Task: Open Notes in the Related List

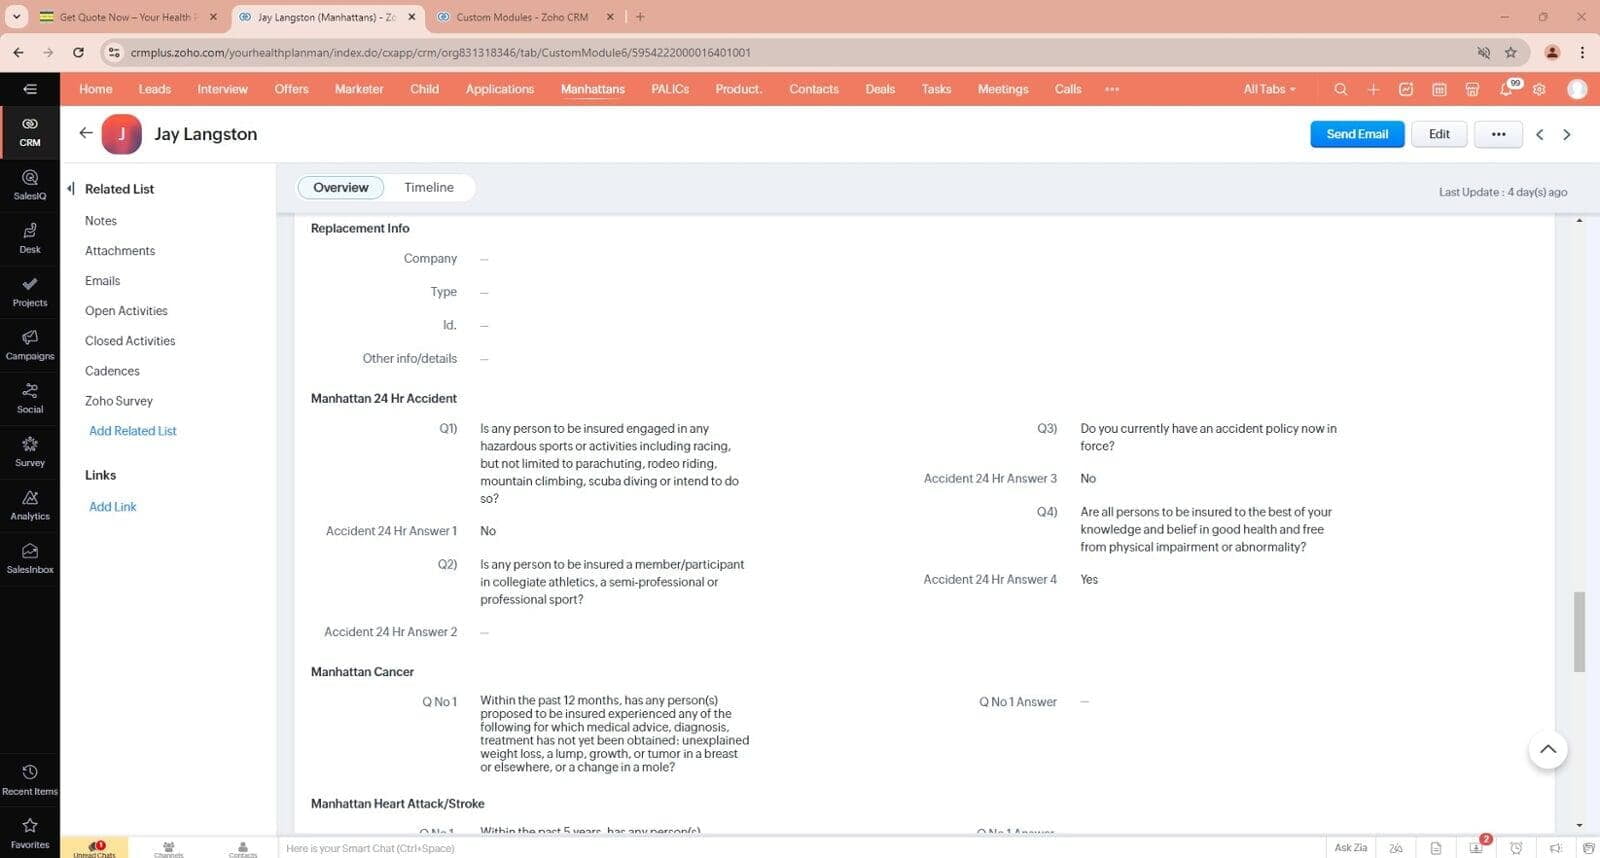Action: click(x=101, y=221)
